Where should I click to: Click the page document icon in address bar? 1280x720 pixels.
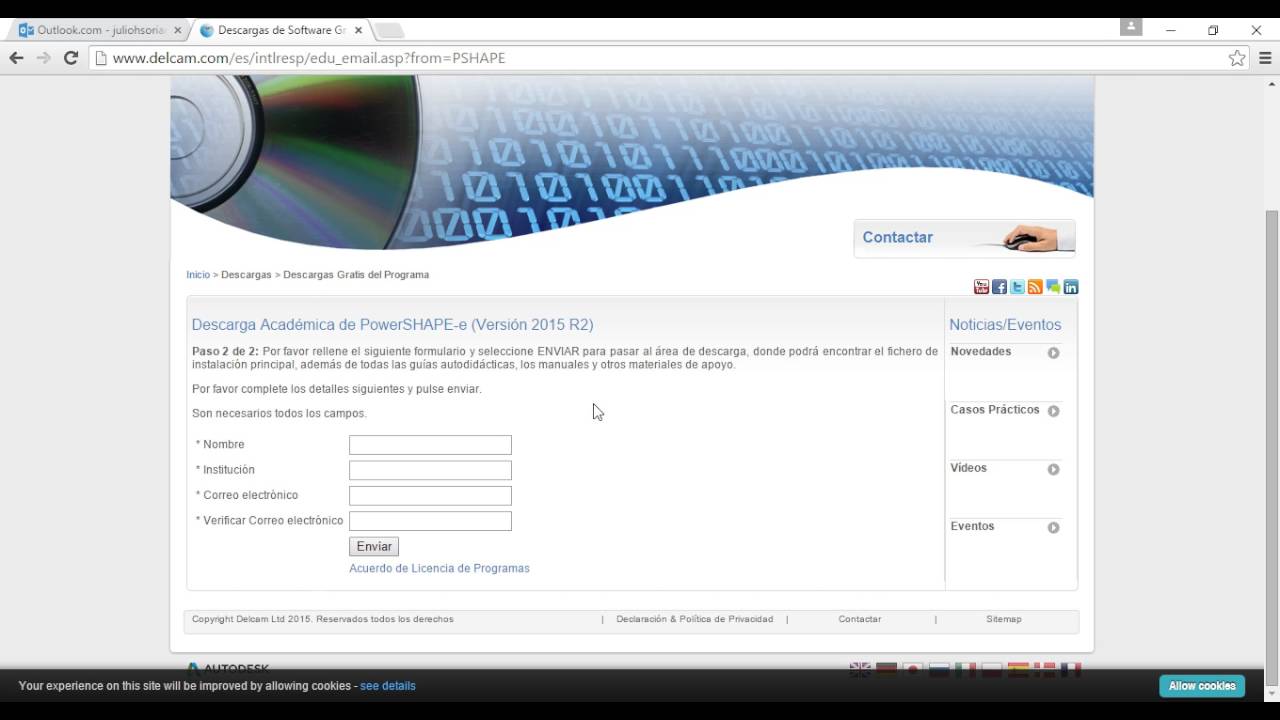[x=100, y=58]
